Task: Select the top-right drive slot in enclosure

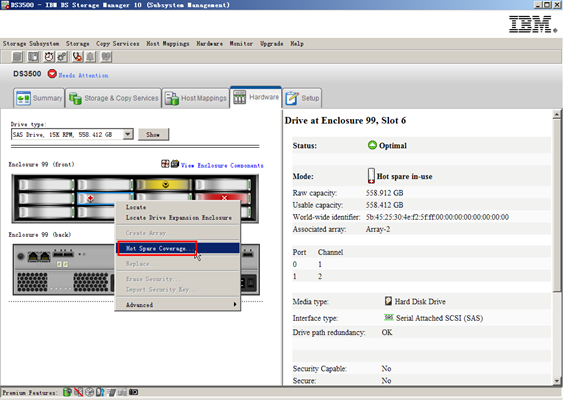Action: point(223,185)
